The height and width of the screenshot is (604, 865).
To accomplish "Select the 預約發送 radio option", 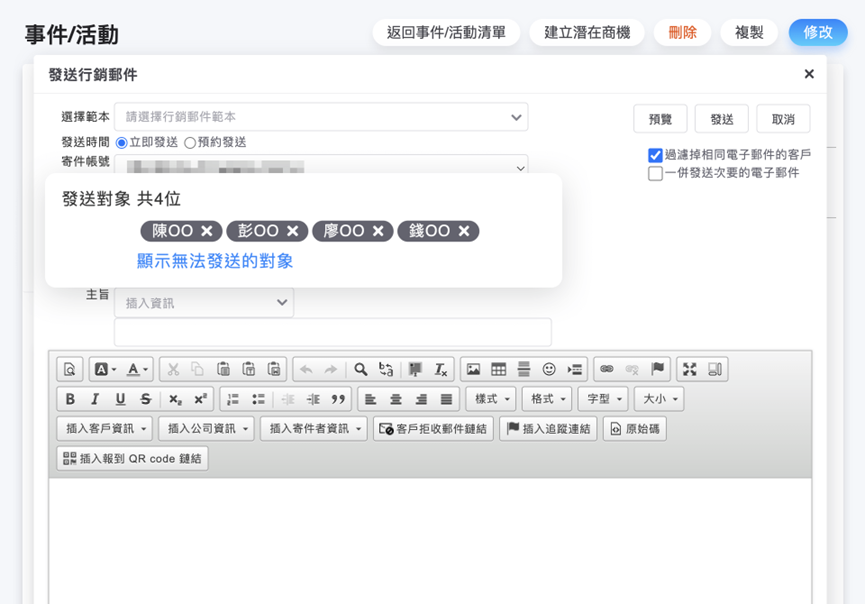I will coord(190,143).
